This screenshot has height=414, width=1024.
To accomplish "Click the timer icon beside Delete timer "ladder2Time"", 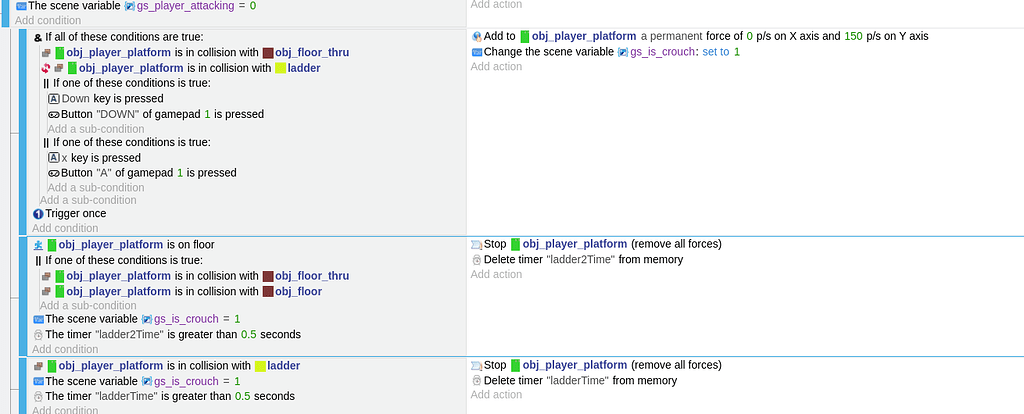I will coord(477,260).
